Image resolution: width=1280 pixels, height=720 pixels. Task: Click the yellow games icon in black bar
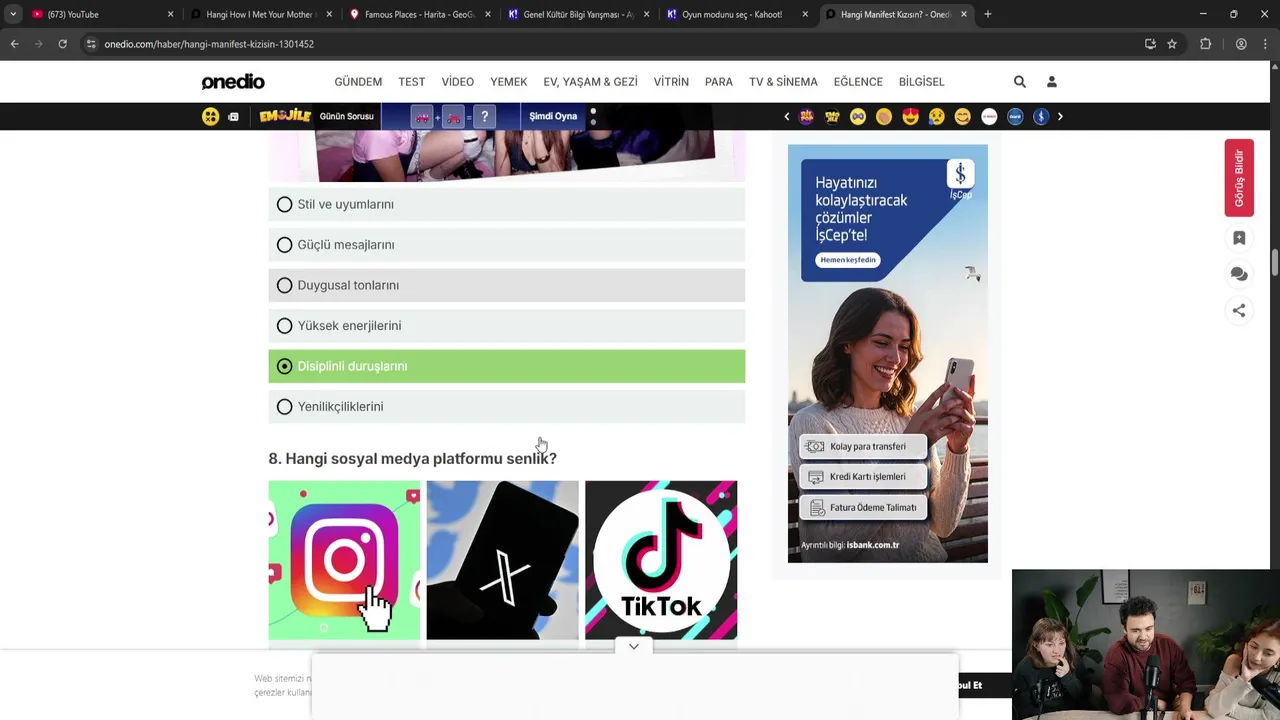click(x=210, y=116)
